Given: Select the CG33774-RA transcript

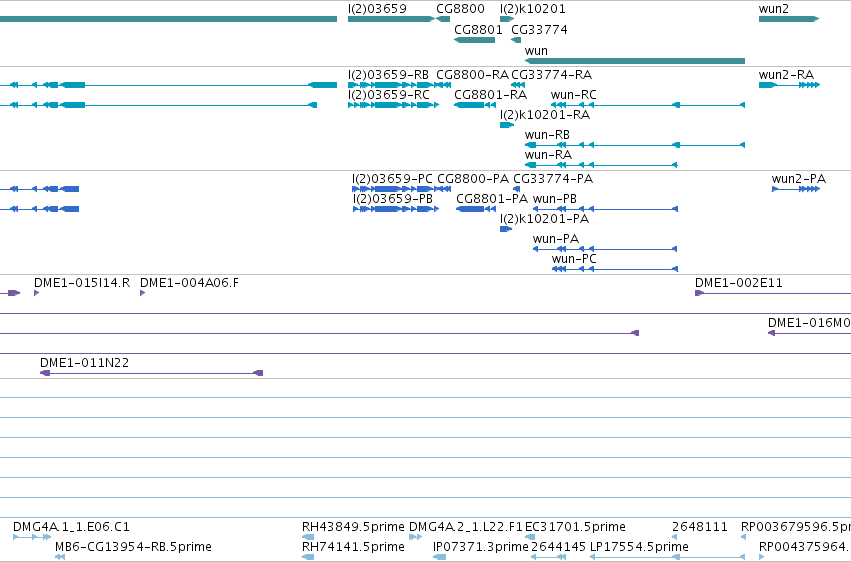Looking at the screenshot, I should (518, 85).
